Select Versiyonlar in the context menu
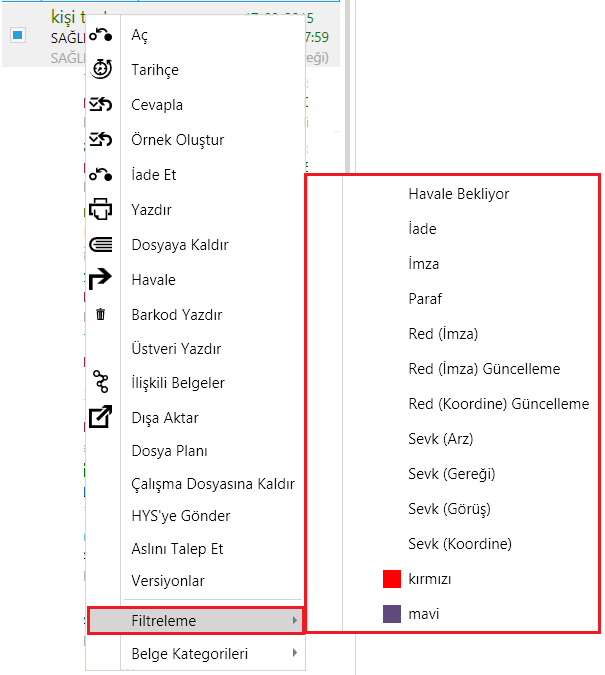The width and height of the screenshot is (605, 675). pyautogui.click(x=168, y=581)
